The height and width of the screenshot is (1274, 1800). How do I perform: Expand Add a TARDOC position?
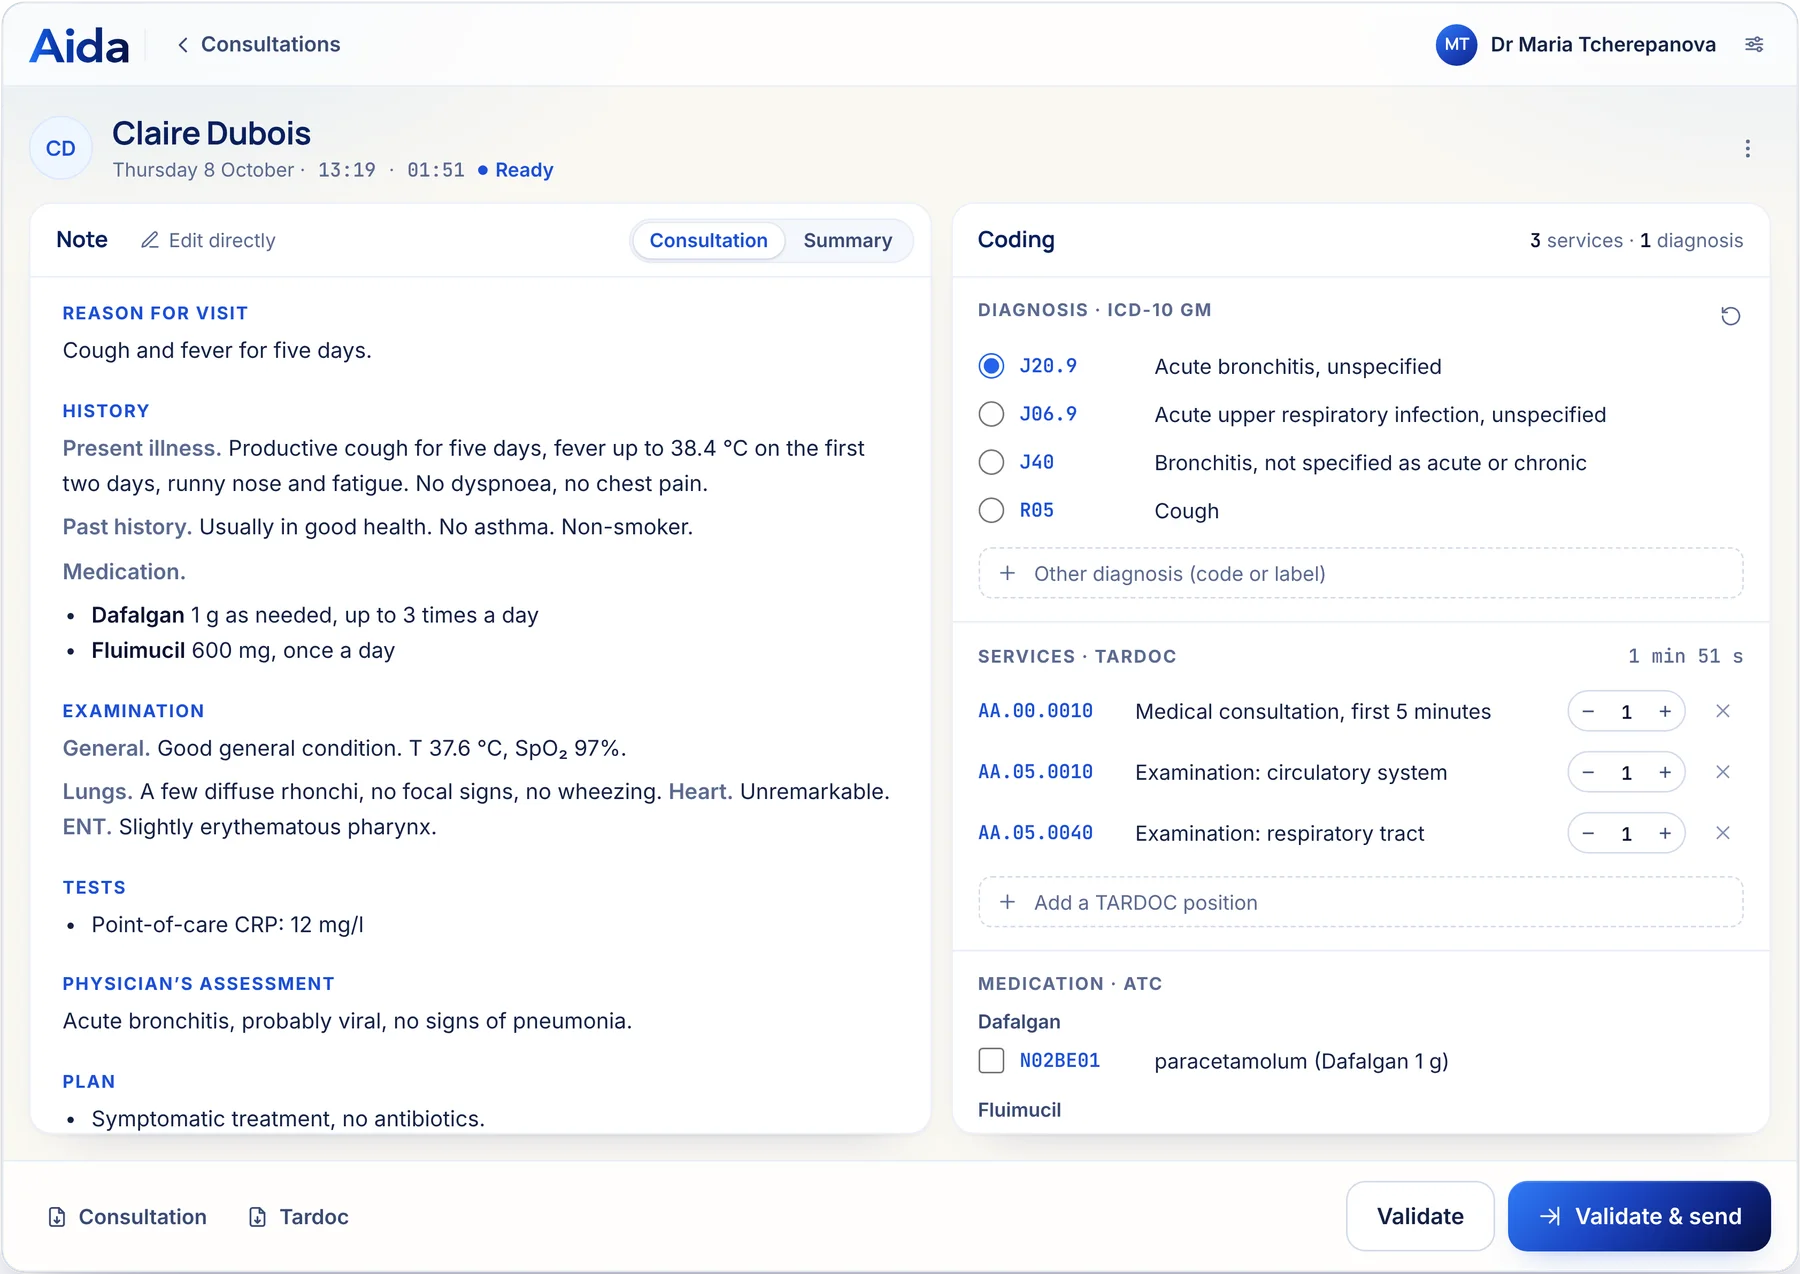[1360, 902]
